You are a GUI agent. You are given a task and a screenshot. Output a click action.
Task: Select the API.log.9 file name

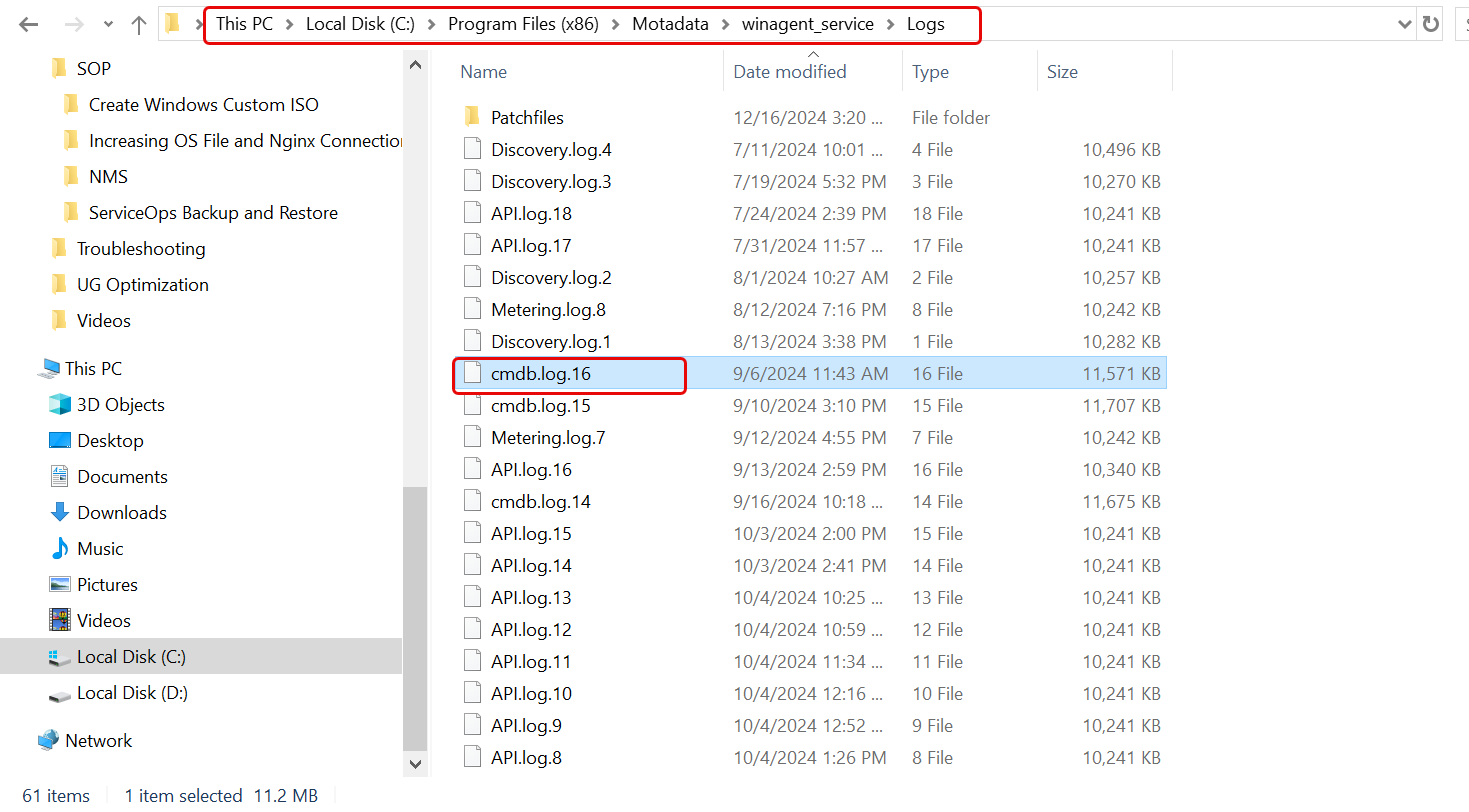(x=526, y=726)
